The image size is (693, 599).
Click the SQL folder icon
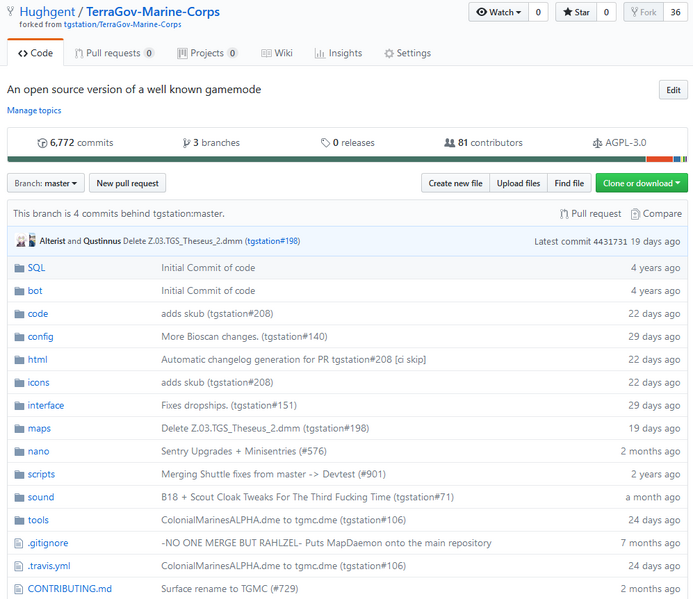(x=19, y=268)
